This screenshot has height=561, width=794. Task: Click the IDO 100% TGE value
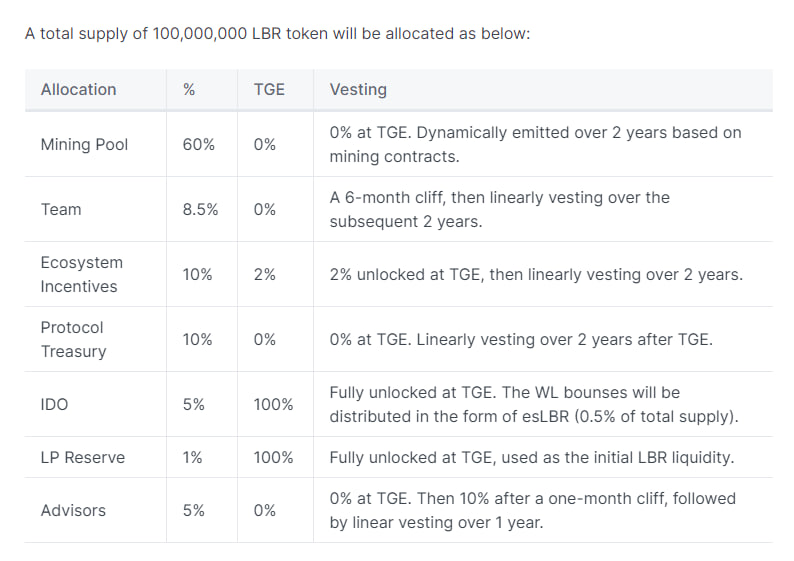pos(273,405)
